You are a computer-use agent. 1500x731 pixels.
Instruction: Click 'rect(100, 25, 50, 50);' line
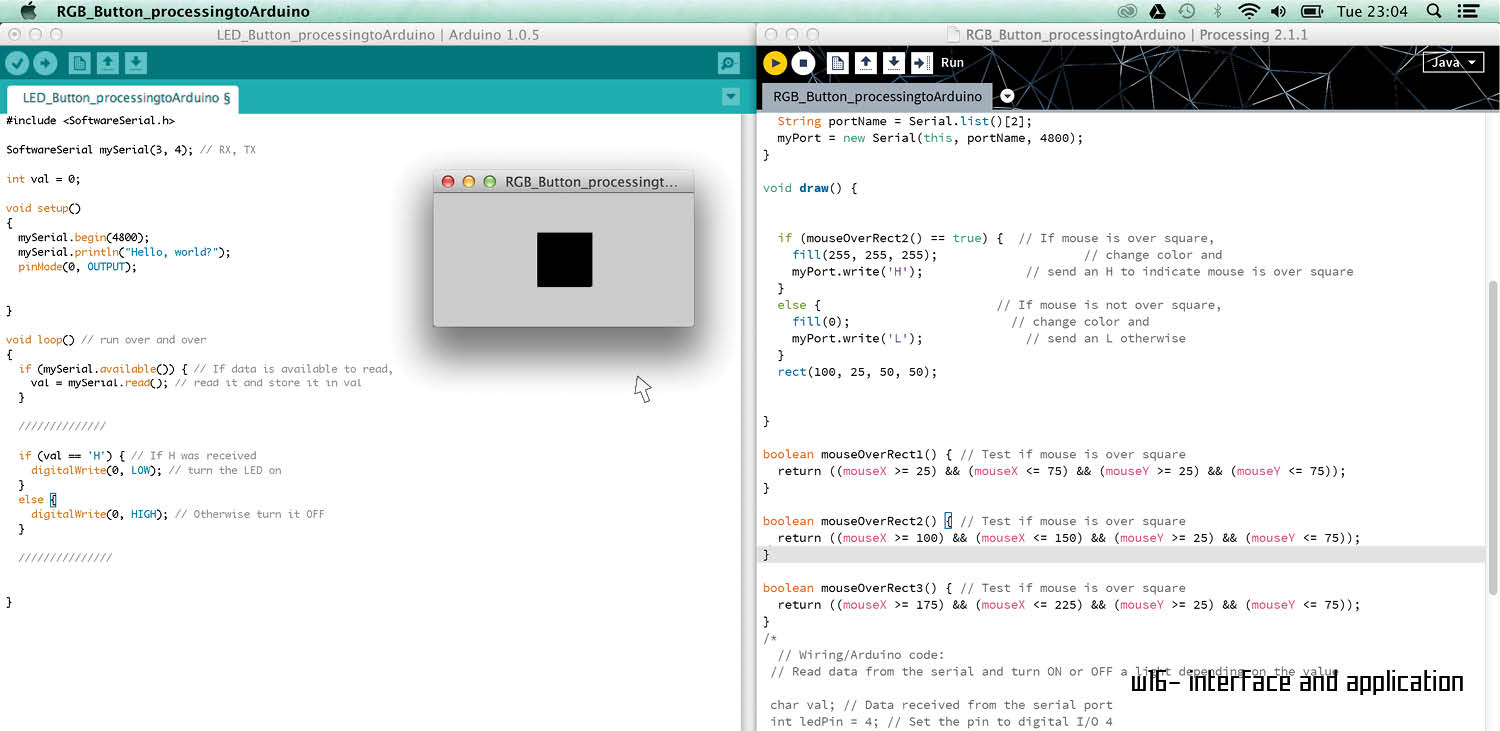coord(857,372)
